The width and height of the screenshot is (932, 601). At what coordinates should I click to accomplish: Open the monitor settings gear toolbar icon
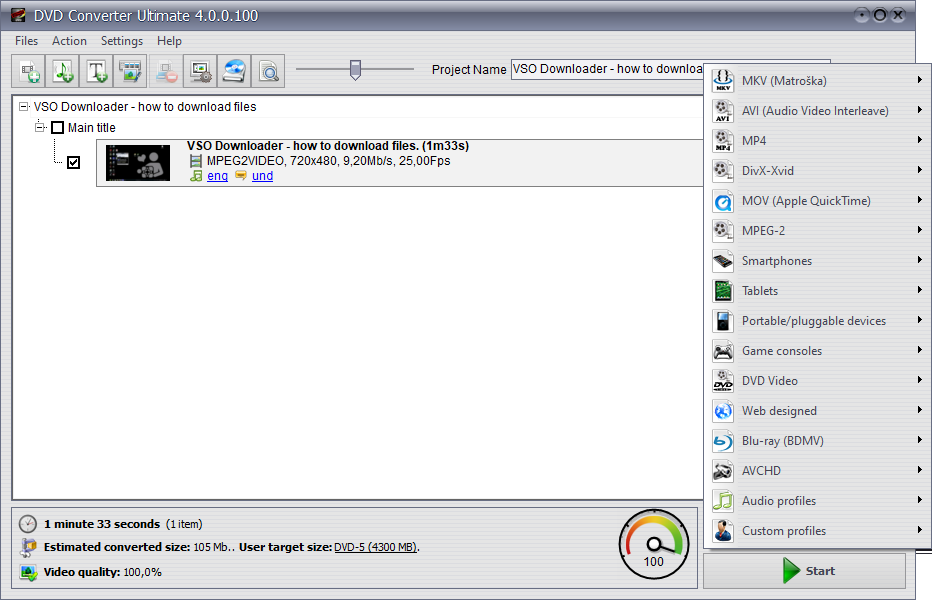200,71
